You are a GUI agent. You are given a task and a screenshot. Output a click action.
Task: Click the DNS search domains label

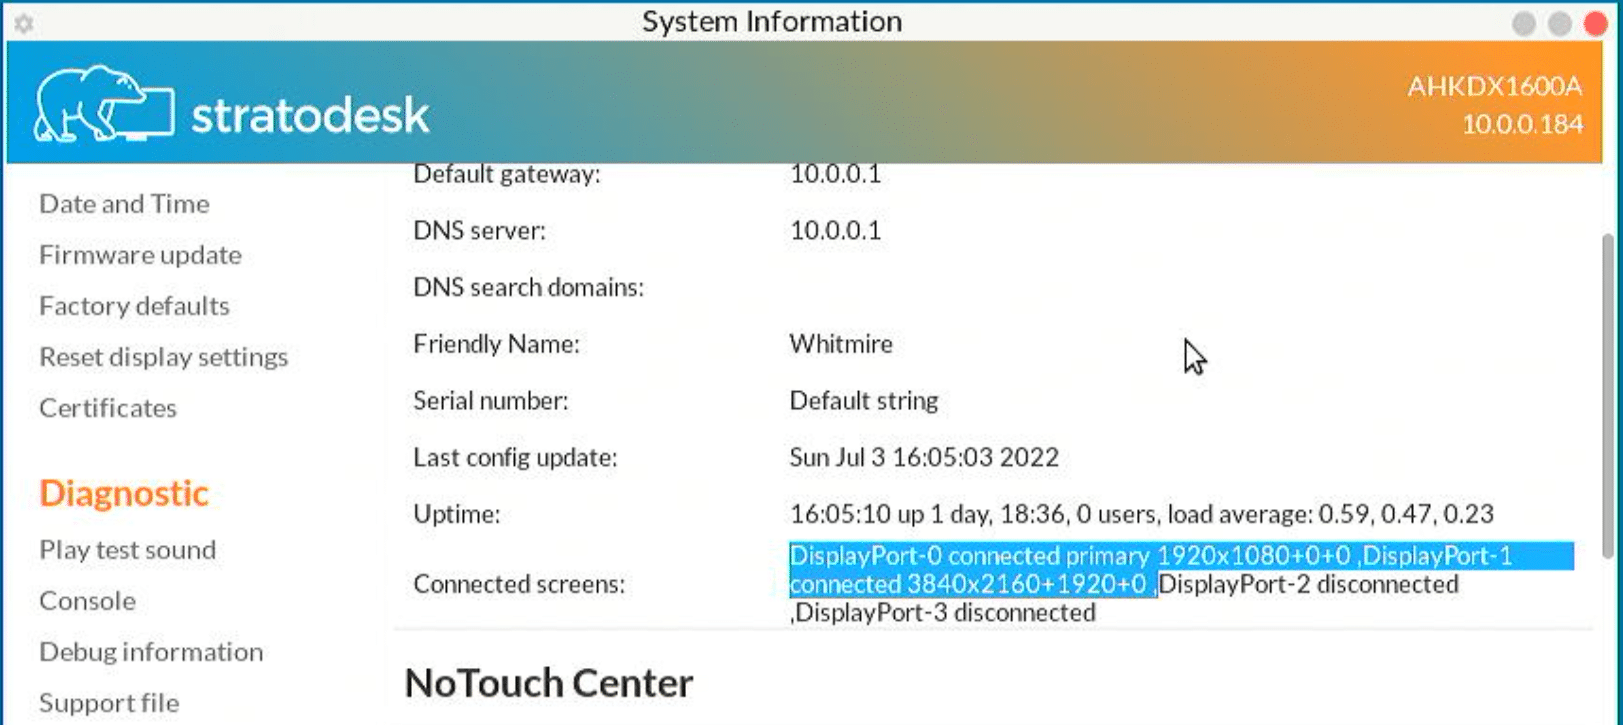click(528, 288)
